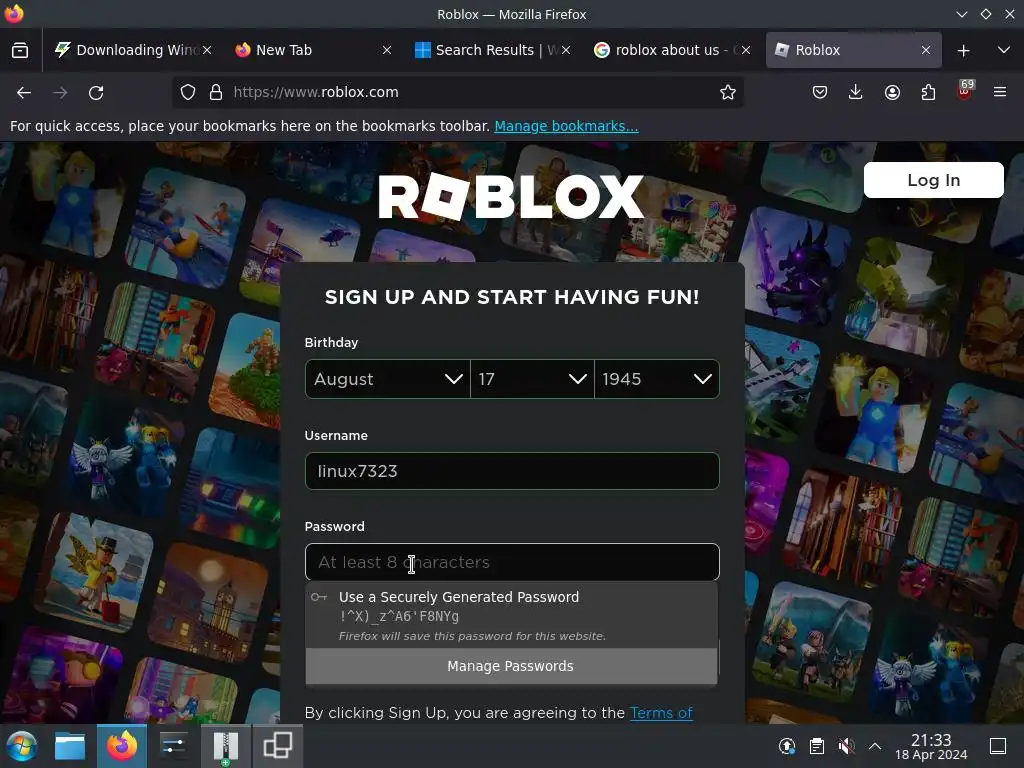Expand hidden system tray icons

click(875, 746)
